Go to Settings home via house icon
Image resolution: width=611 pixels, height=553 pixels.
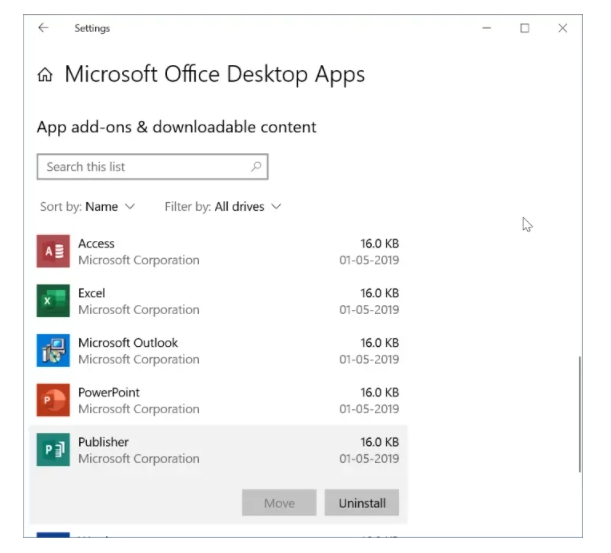tap(45, 74)
